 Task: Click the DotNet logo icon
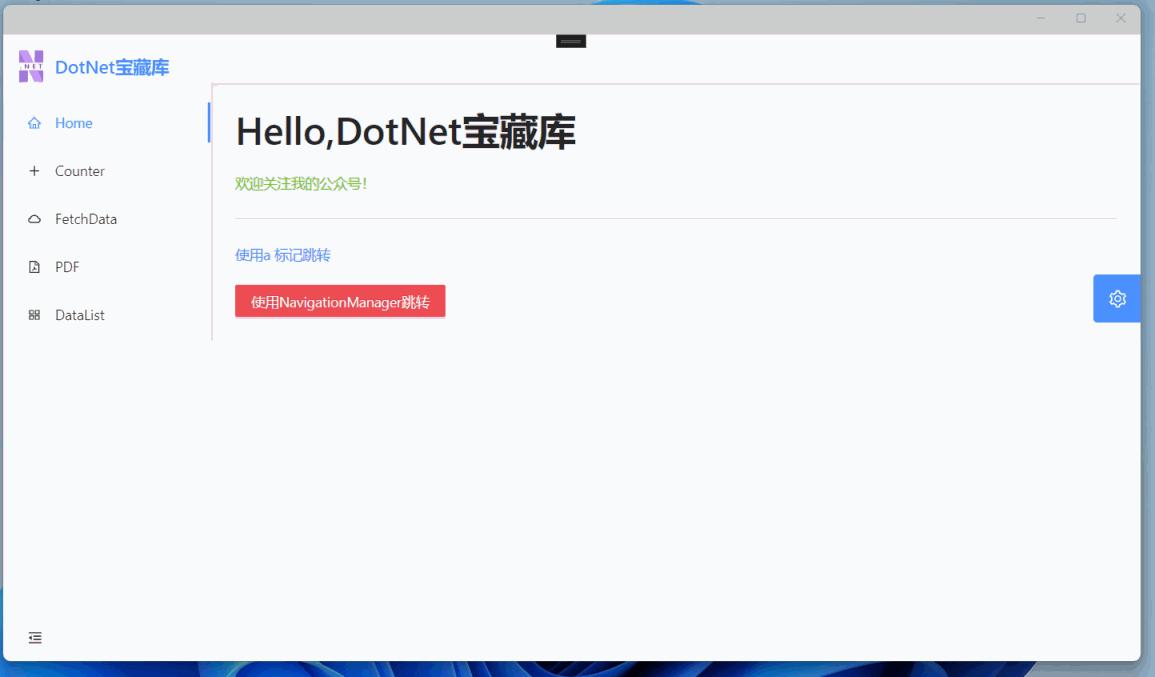point(31,66)
